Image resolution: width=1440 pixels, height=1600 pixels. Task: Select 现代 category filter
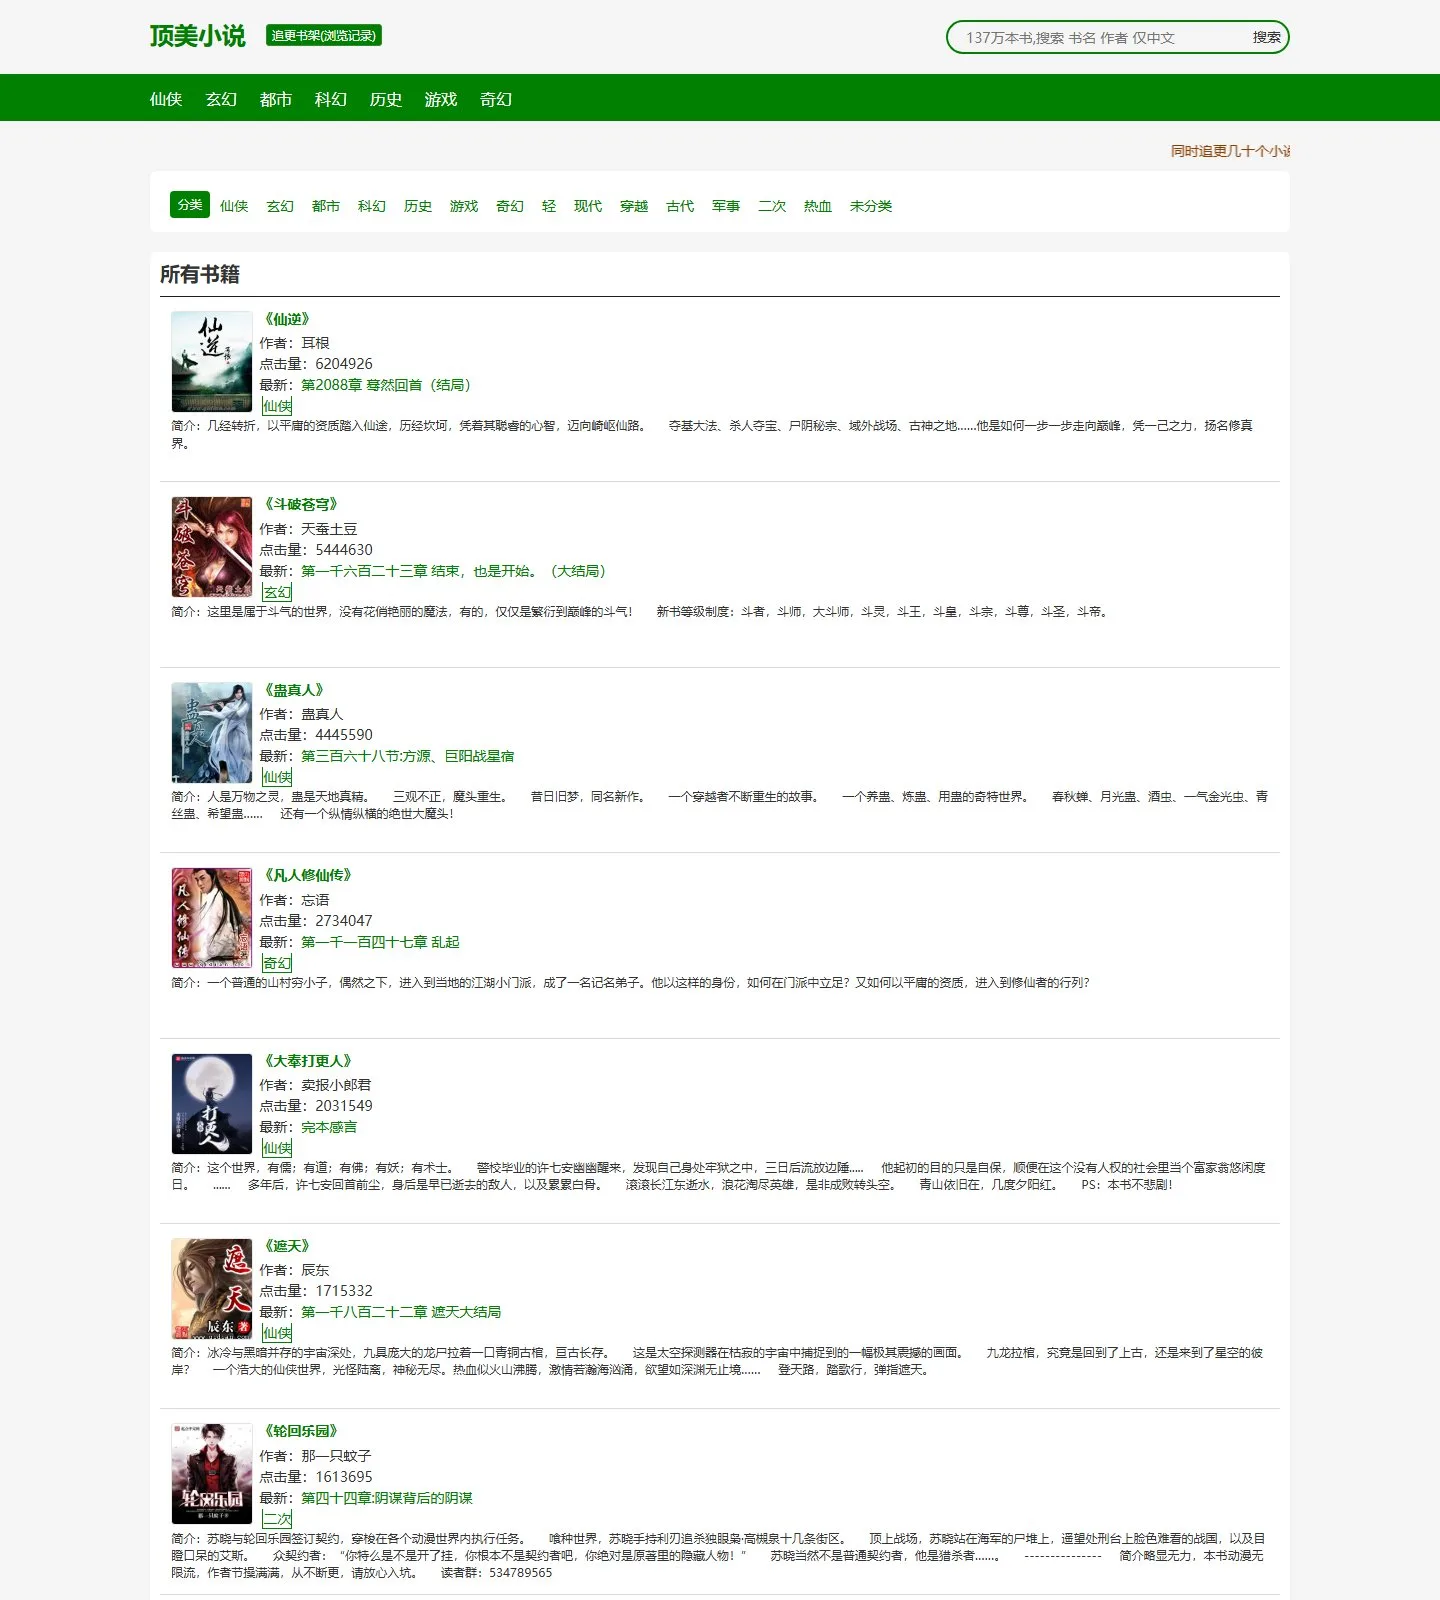coord(588,206)
